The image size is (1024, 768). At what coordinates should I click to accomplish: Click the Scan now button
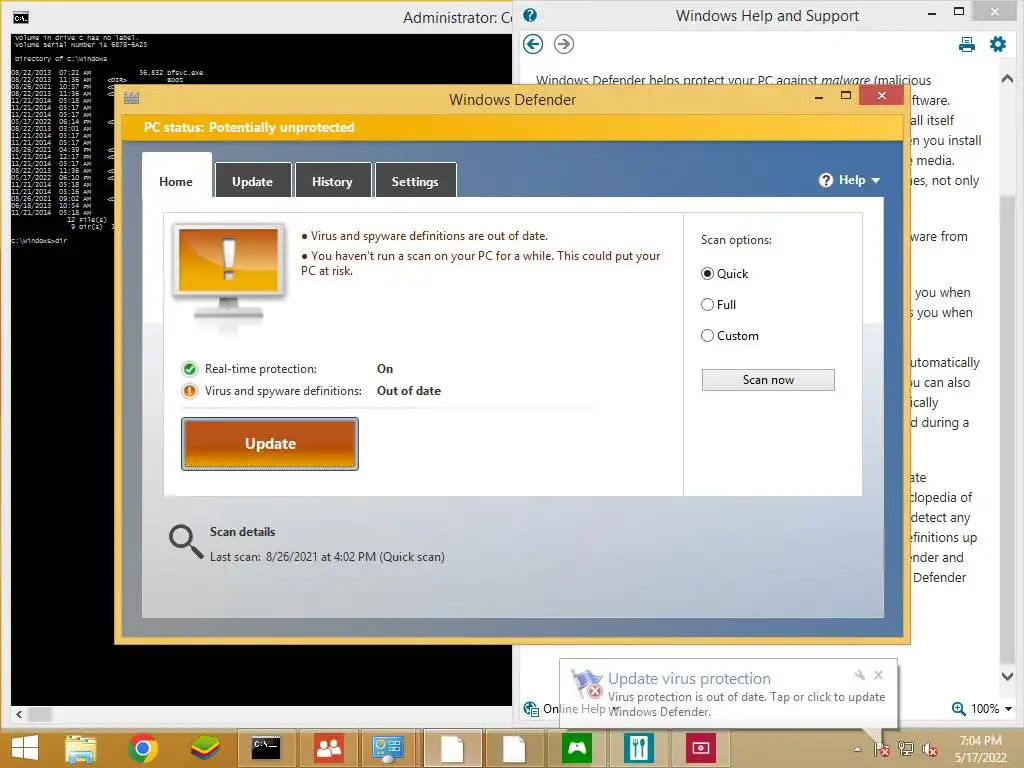(x=768, y=380)
